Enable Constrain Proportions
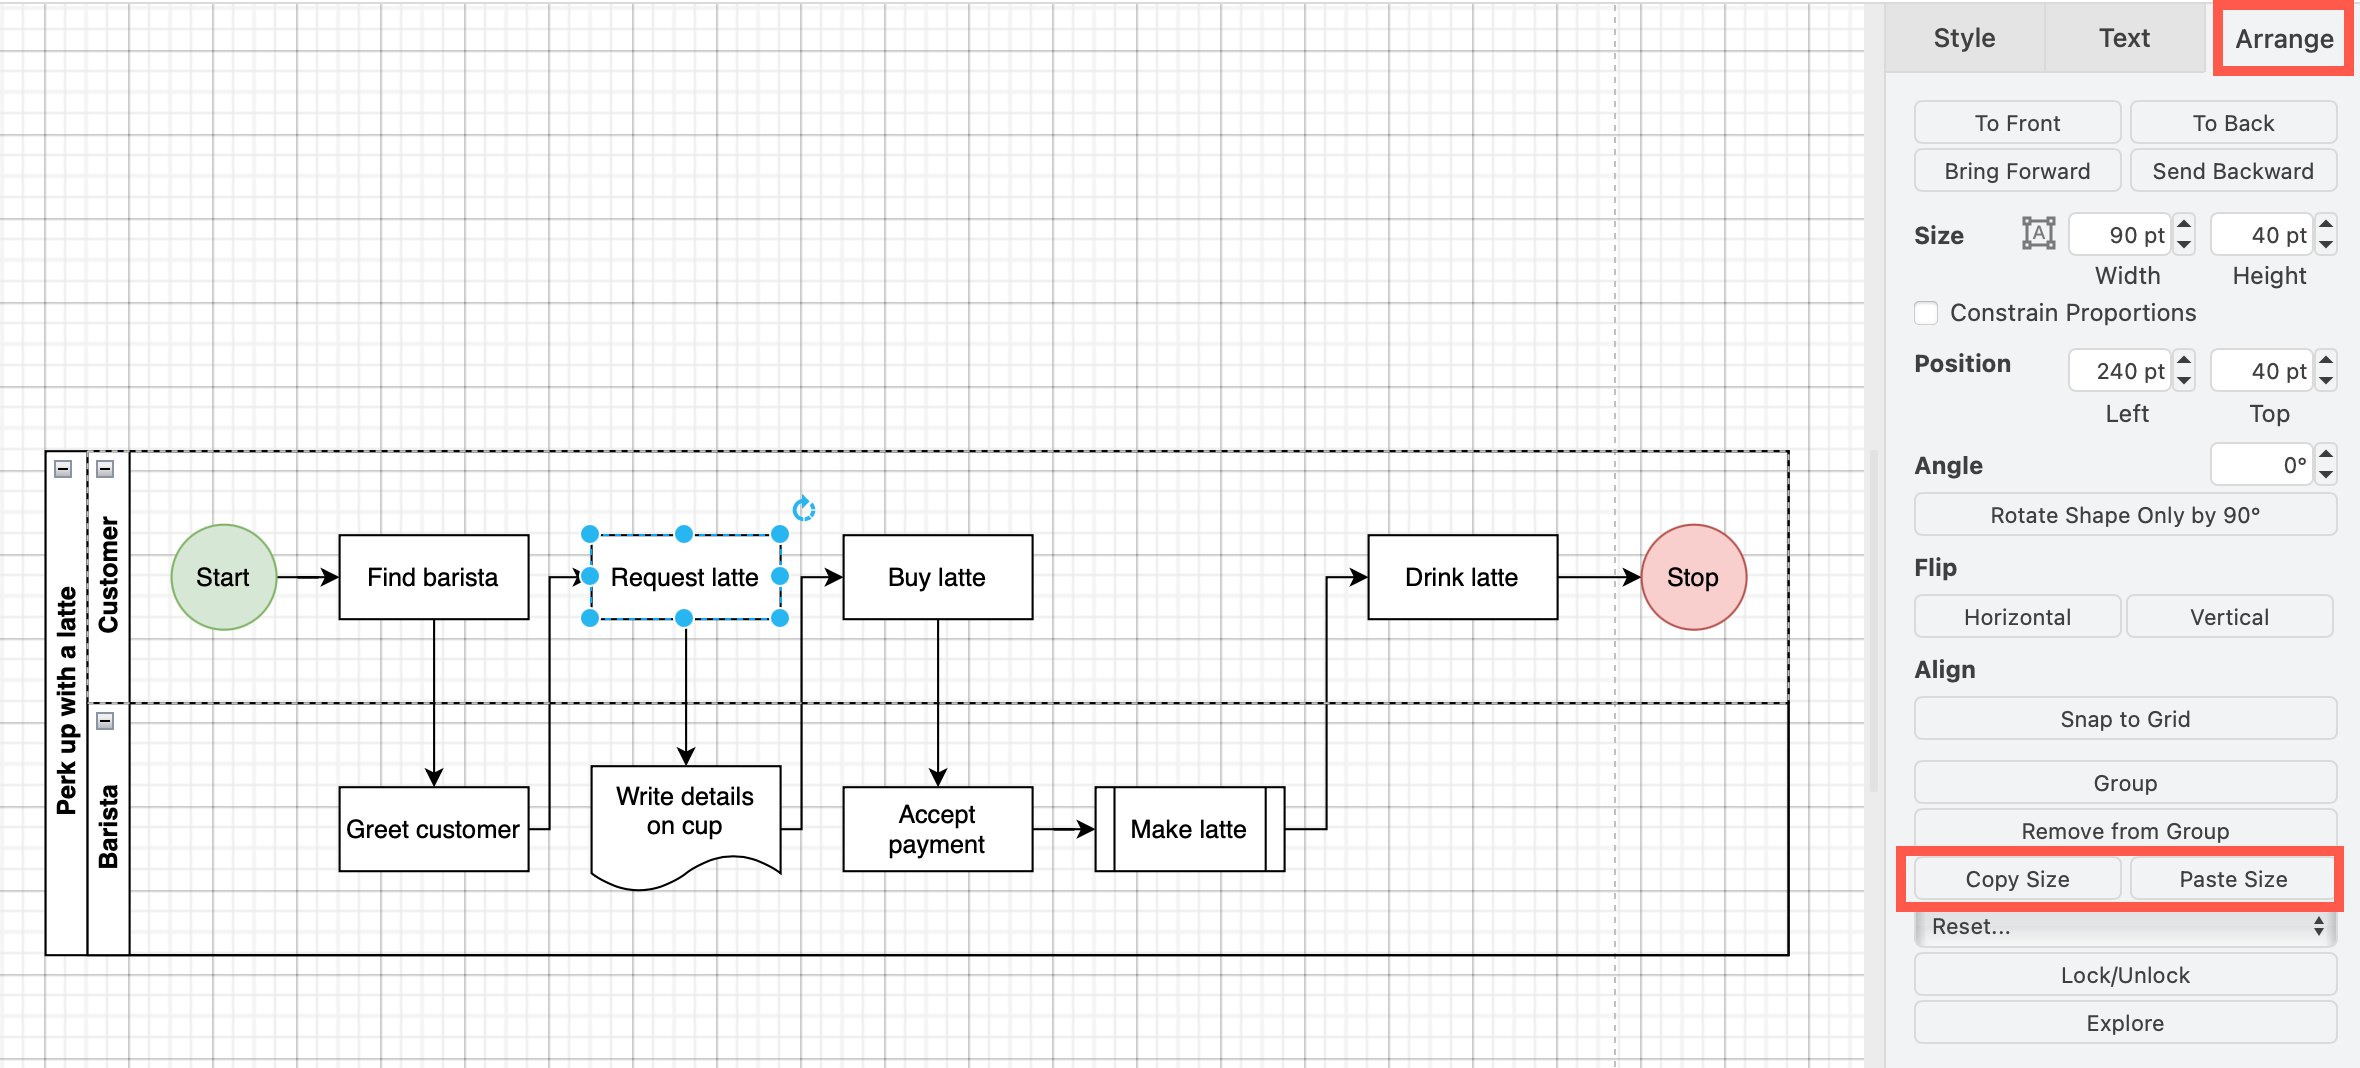2360x1068 pixels. click(1927, 312)
